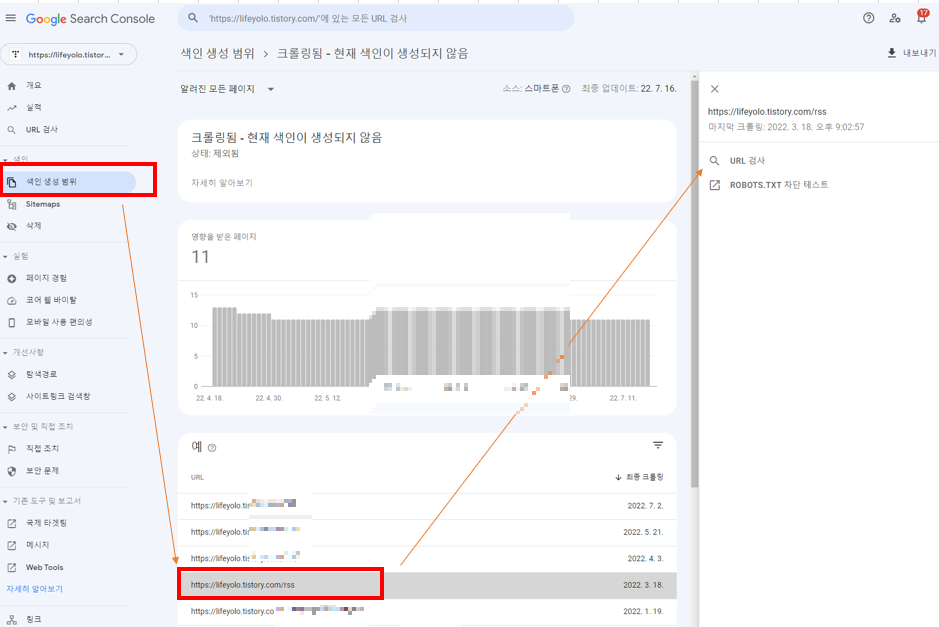Open the 알려진 모든 페이지 dropdown
This screenshot has height=627, width=939.
[227, 89]
